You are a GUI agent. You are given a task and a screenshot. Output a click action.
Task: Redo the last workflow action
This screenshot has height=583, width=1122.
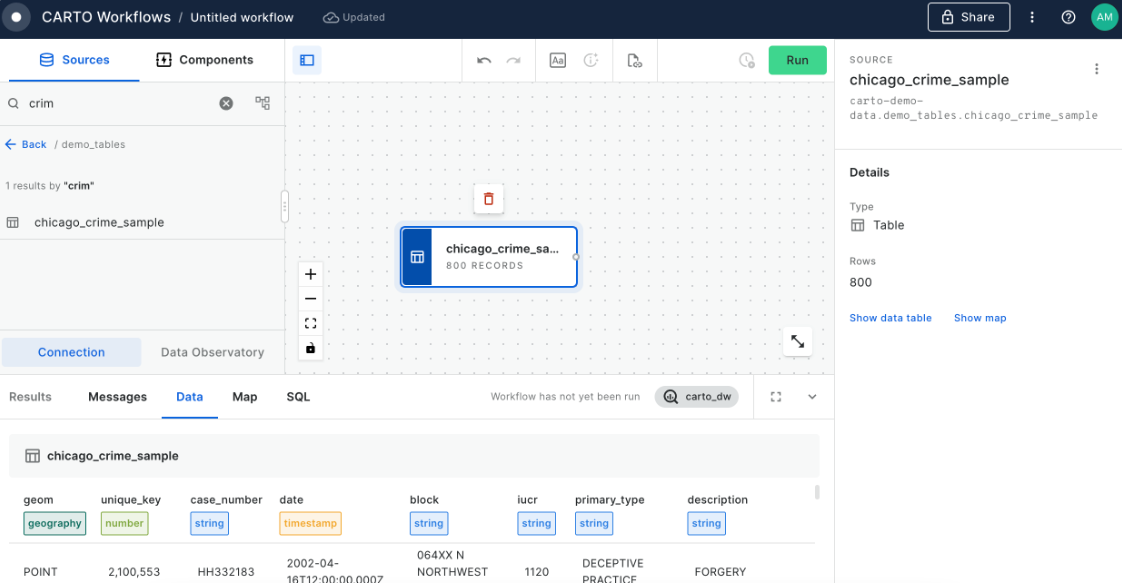(x=513, y=60)
